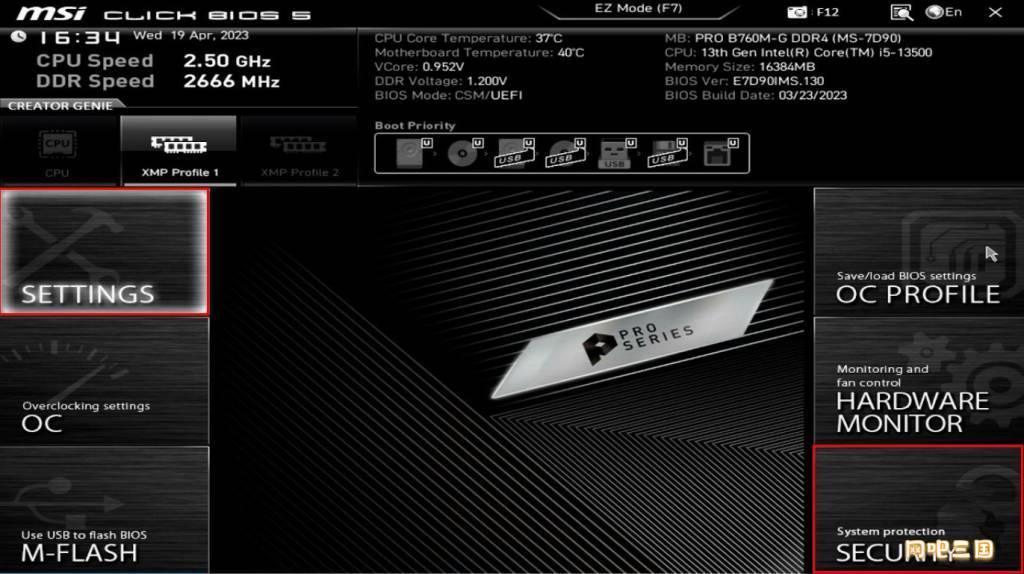
Task: Take a screenshot with the F12 camera icon
Action: 812,12
